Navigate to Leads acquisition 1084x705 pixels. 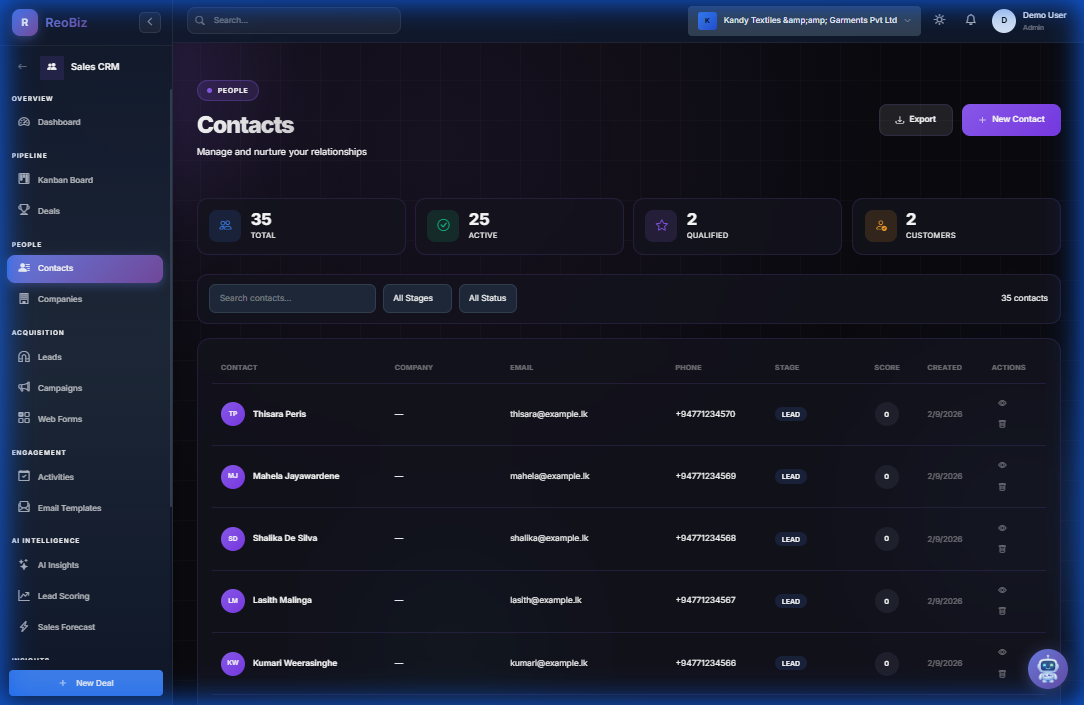point(49,356)
